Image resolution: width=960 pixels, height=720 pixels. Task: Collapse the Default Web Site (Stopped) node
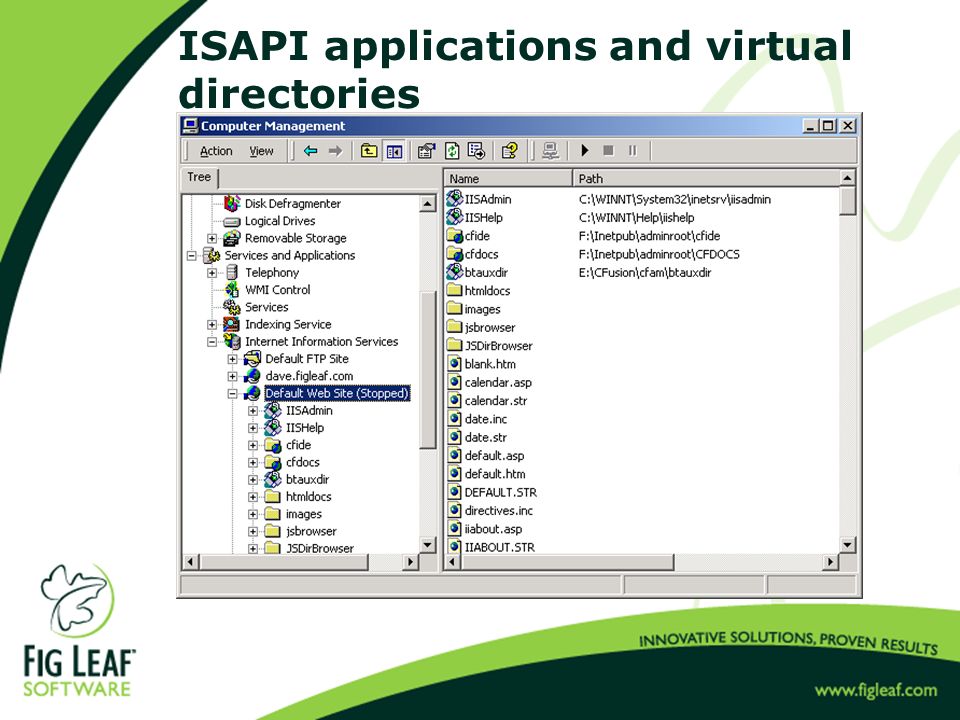tap(233, 393)
